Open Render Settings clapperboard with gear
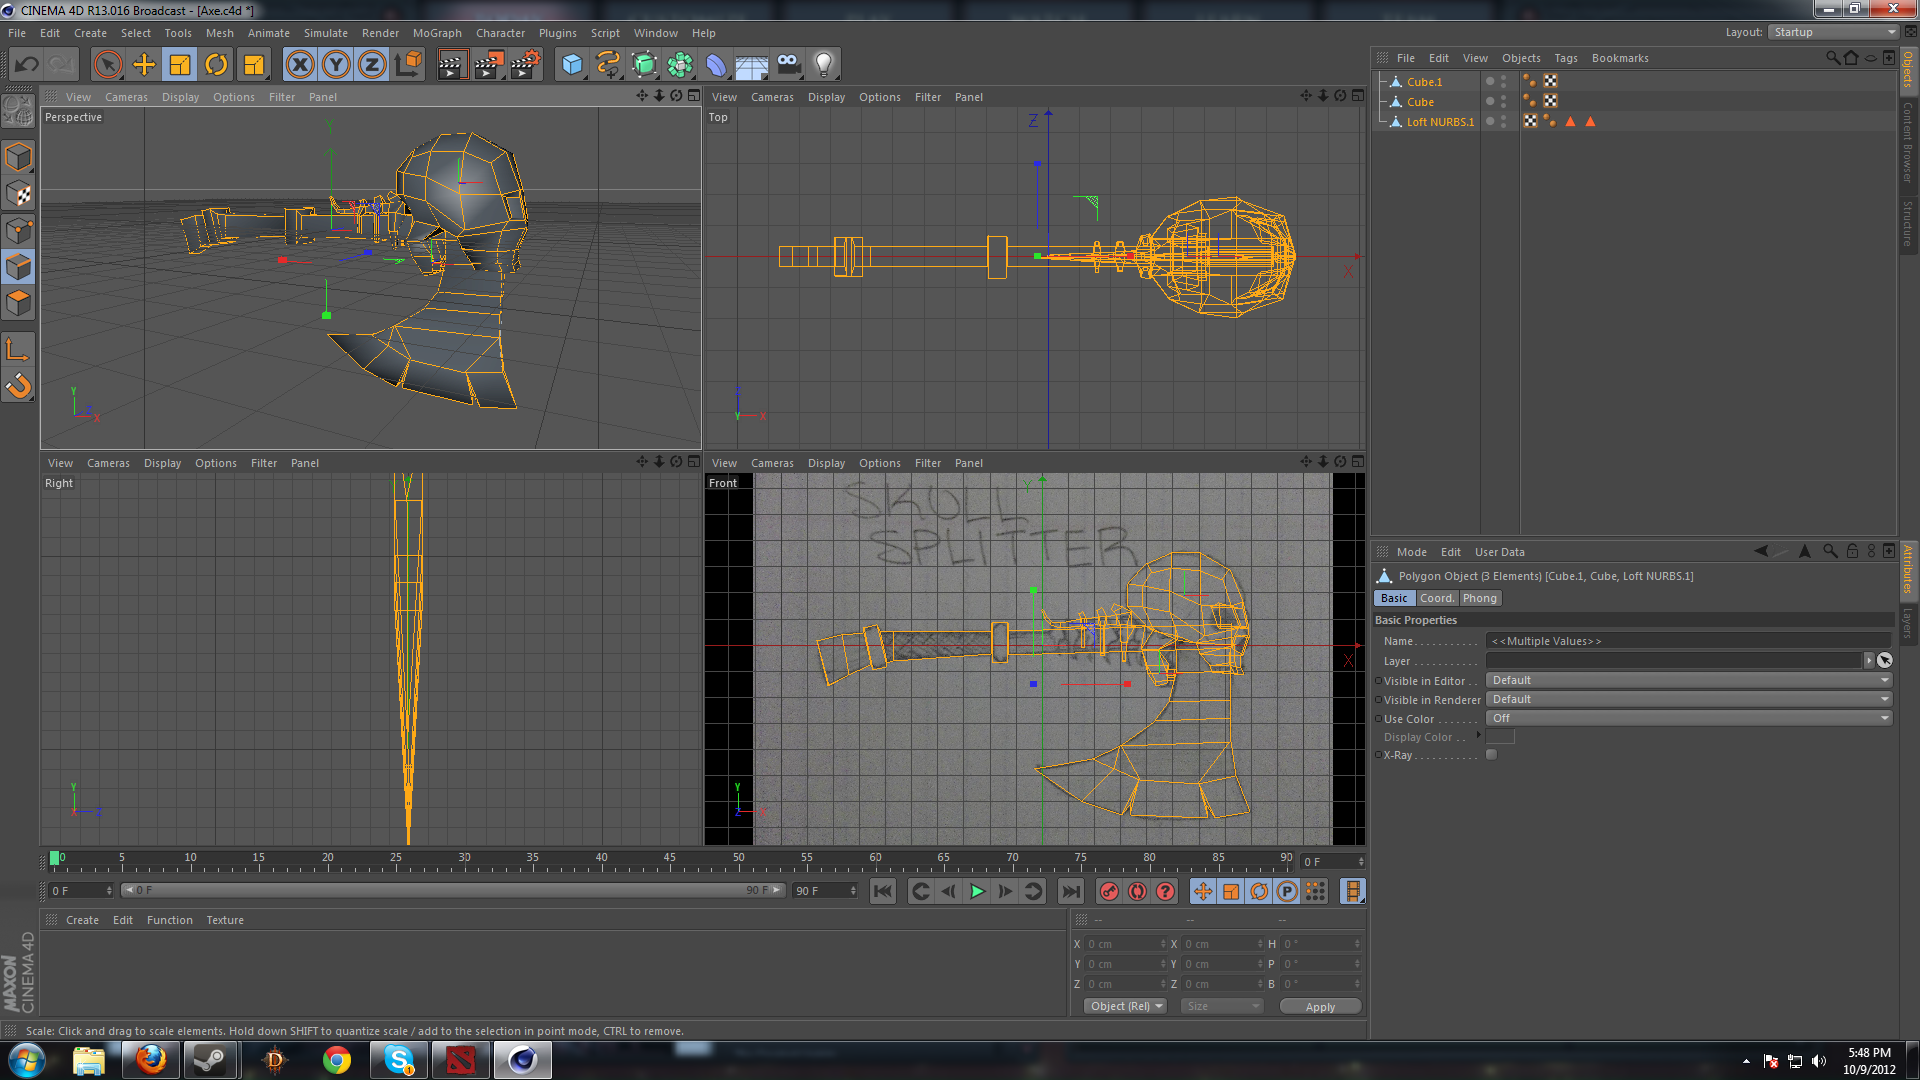Screen dimensions: 1920x1080 pos(525,65)
